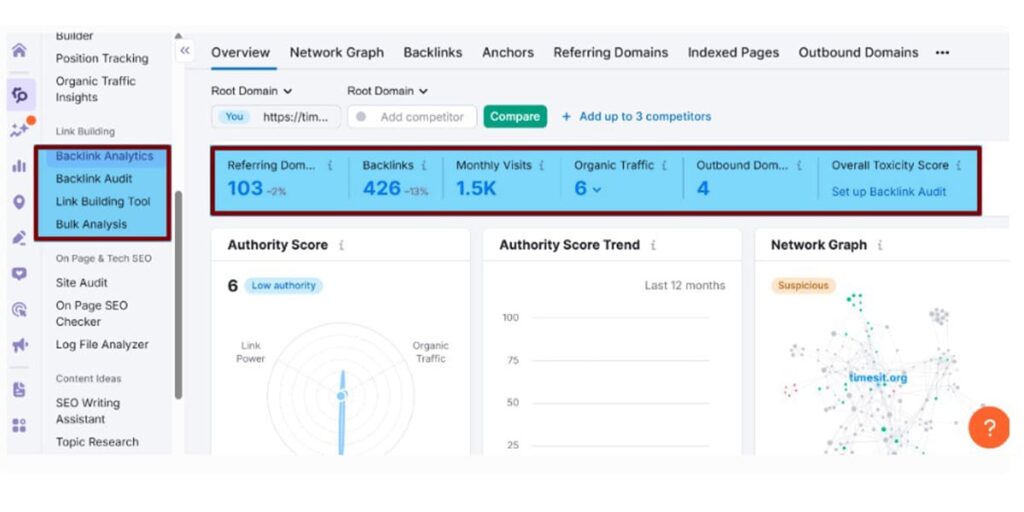
Task: Switch to the Referring Domains tab
Action: 610,53
